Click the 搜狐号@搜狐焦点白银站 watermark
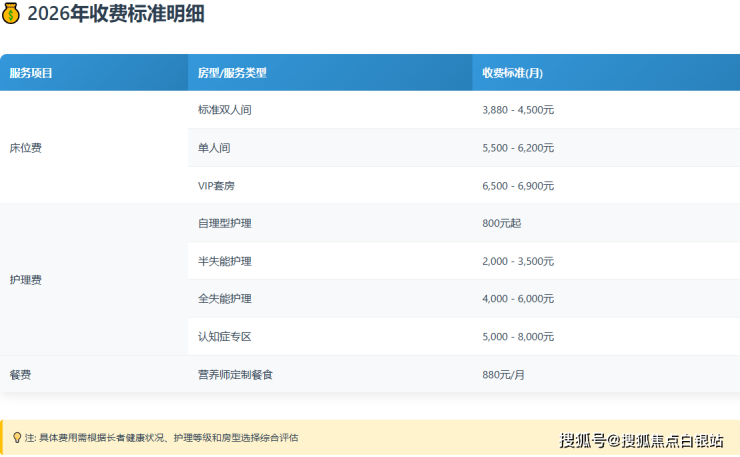The width and height of the screenshot is (740, 457). (640, 440)
